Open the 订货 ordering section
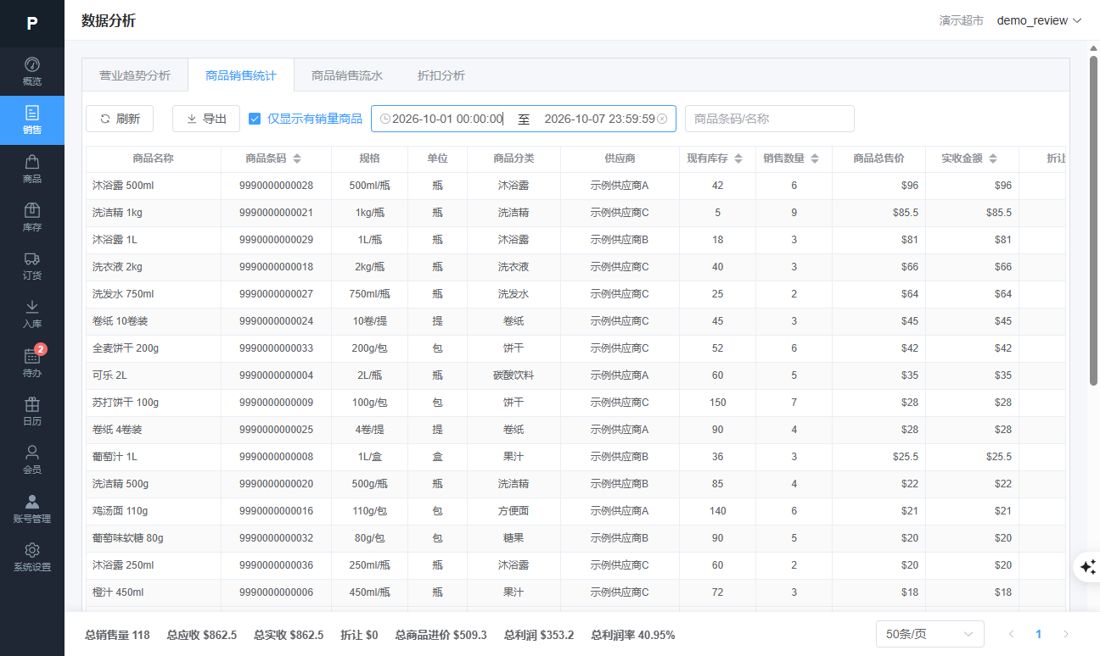 [32, 266]
